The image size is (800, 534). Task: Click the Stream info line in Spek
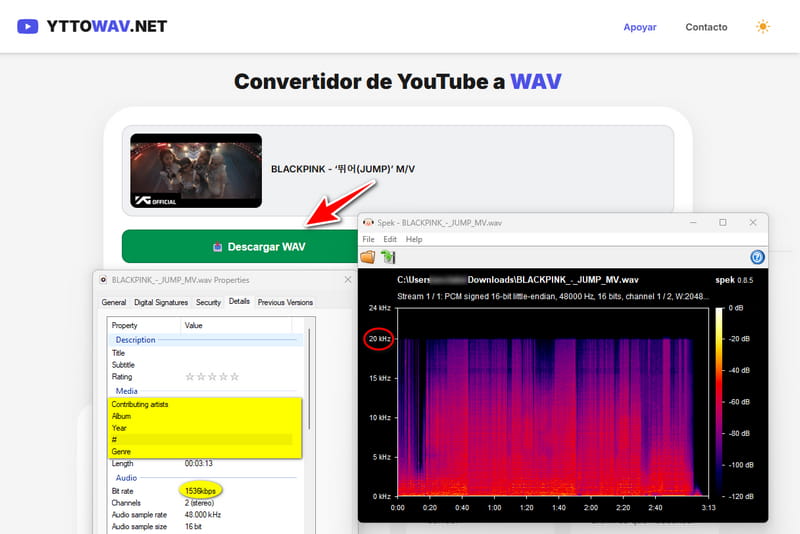click(553, 296)
